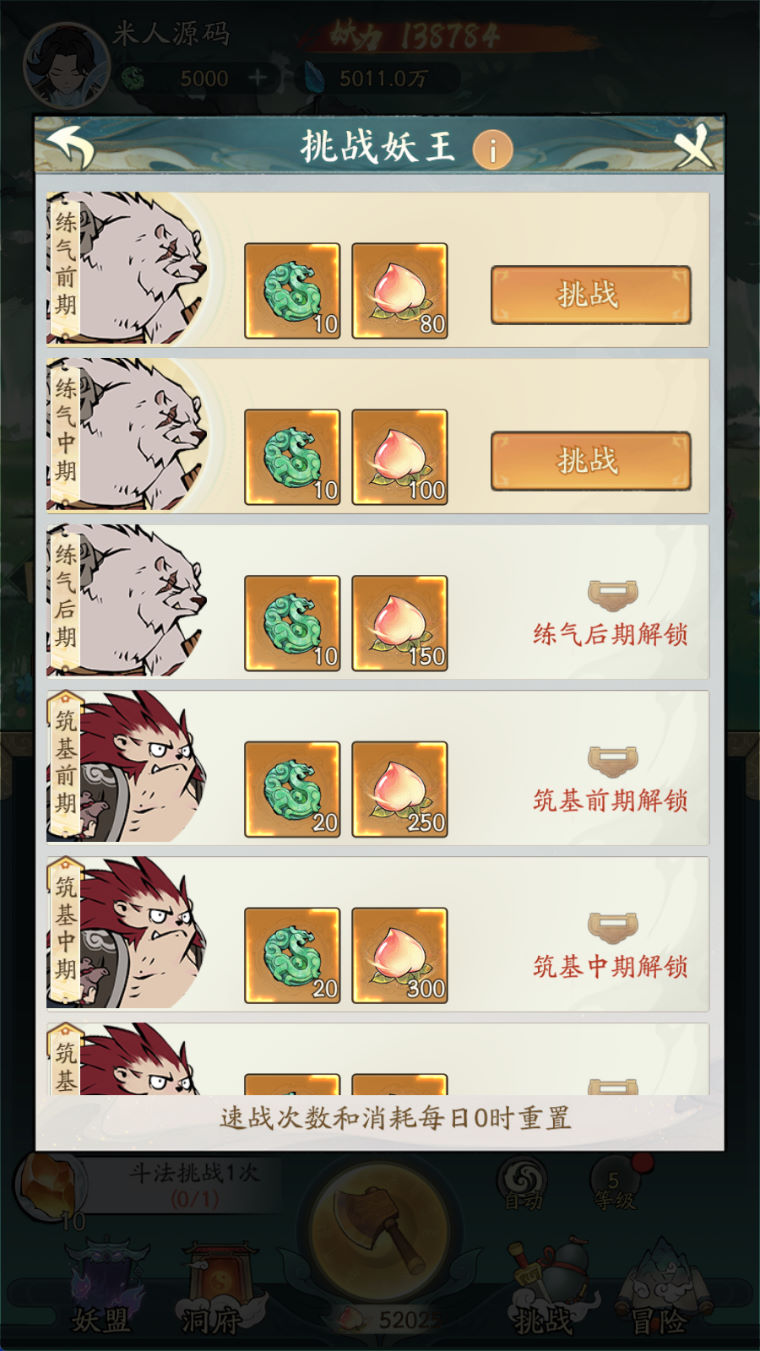
Task: Close the 挑战妖王 dialog with the X
Action: [x=695, y=147]
